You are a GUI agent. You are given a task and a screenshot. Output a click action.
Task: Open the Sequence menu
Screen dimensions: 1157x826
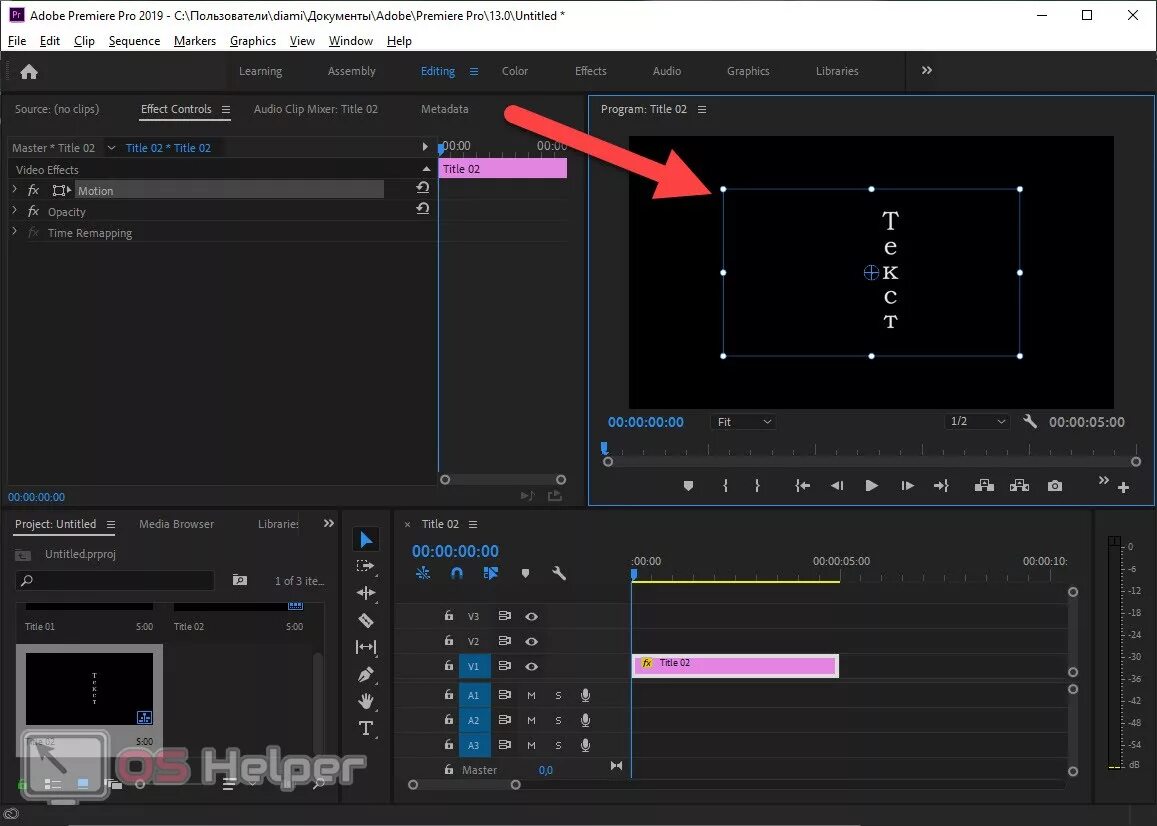click(x=134, y=41)
